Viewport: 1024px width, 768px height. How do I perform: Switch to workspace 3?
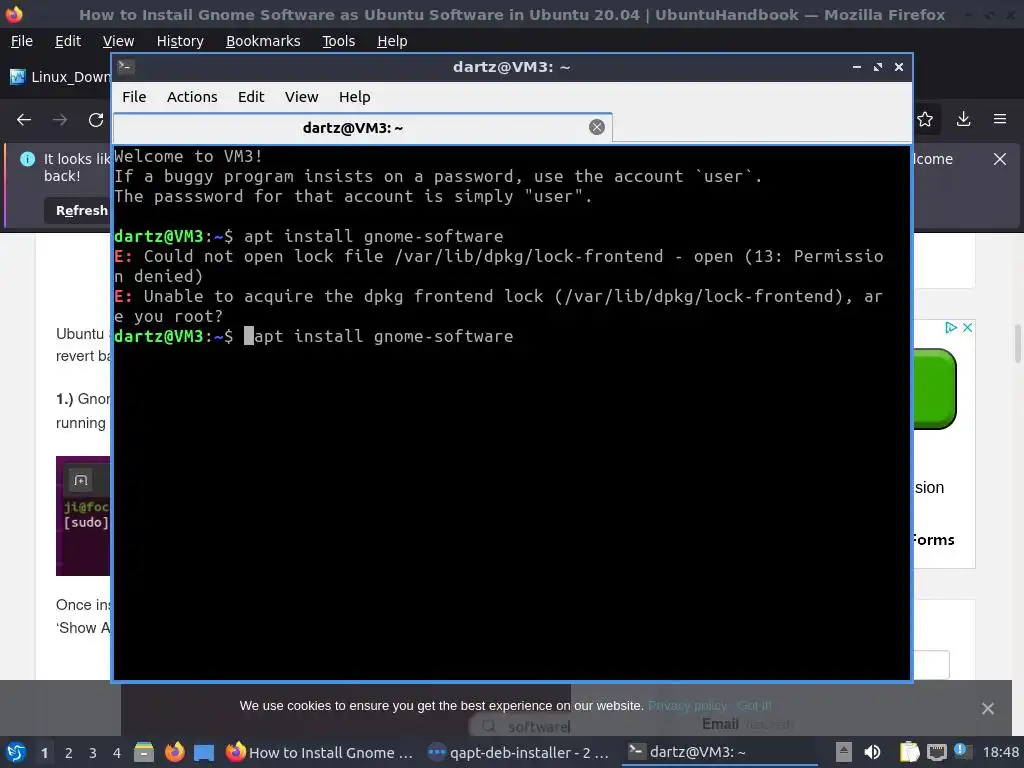tap(93, 753)
